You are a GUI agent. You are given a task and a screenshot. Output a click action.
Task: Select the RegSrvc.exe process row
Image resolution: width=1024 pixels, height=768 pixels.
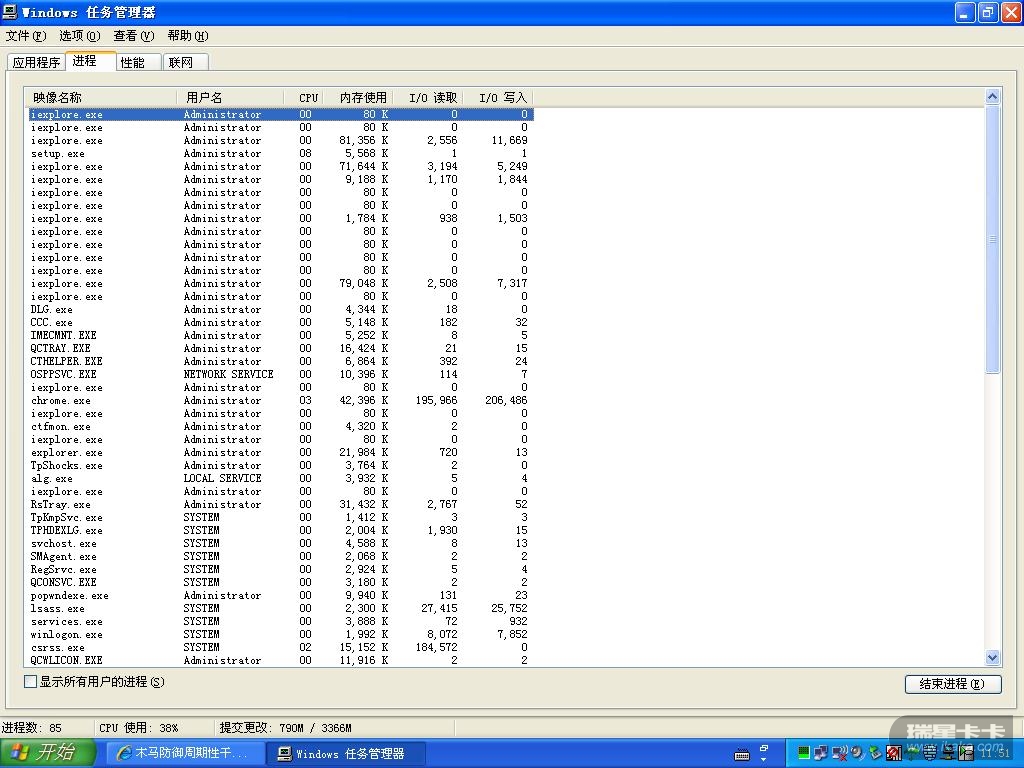(x=281, y=569)
